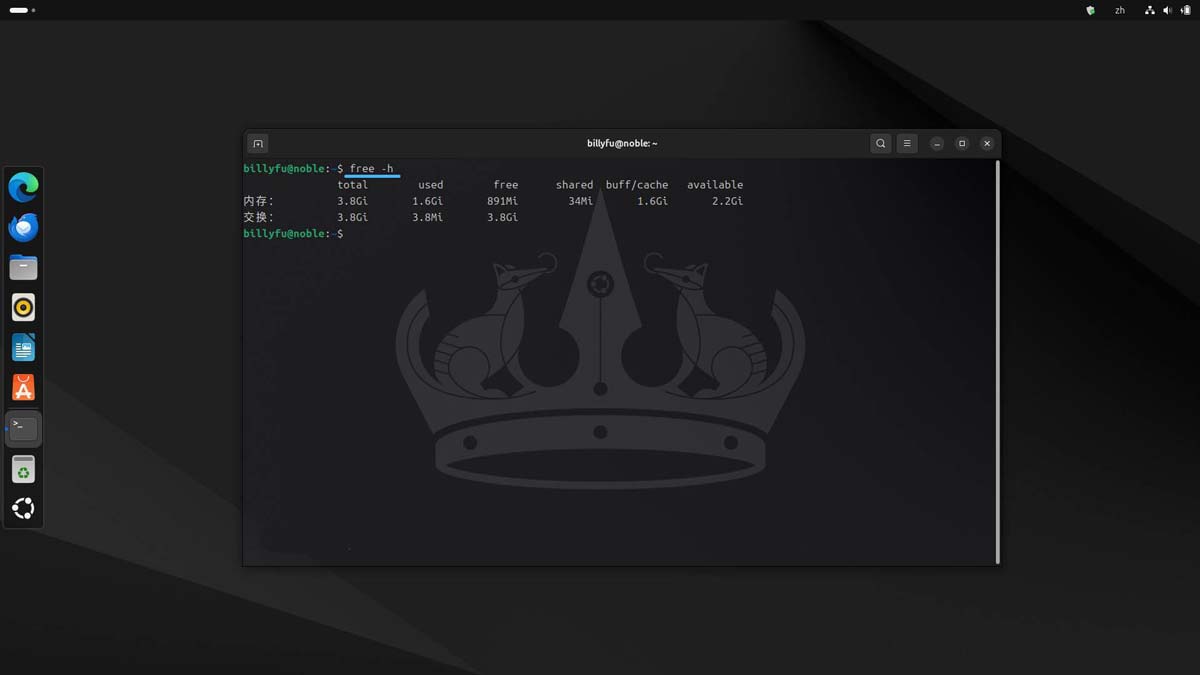Open system menu via the volume icon
Viewport: 1200px width, 675px height.
(1166, 10)
